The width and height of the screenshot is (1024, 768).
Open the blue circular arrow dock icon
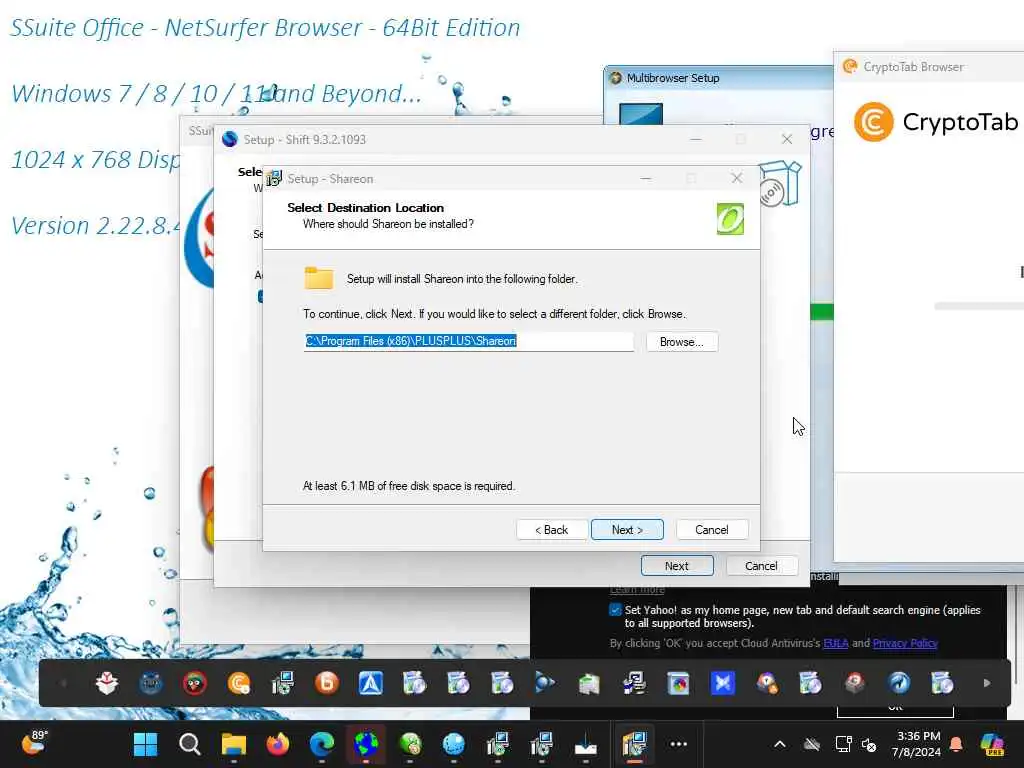pyautogui.click(x=899, y=683)
